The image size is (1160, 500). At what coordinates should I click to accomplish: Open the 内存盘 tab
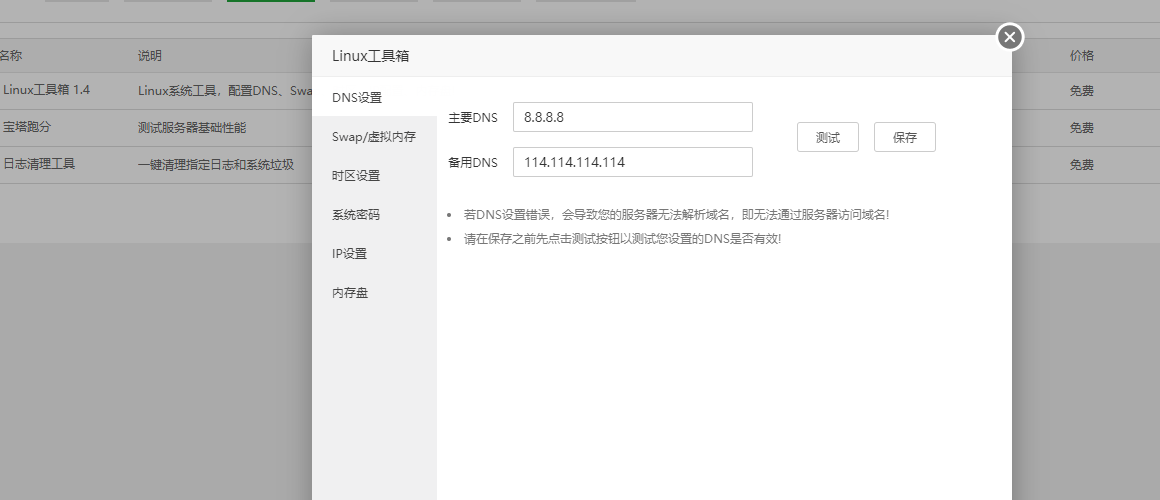pos(374,293)
